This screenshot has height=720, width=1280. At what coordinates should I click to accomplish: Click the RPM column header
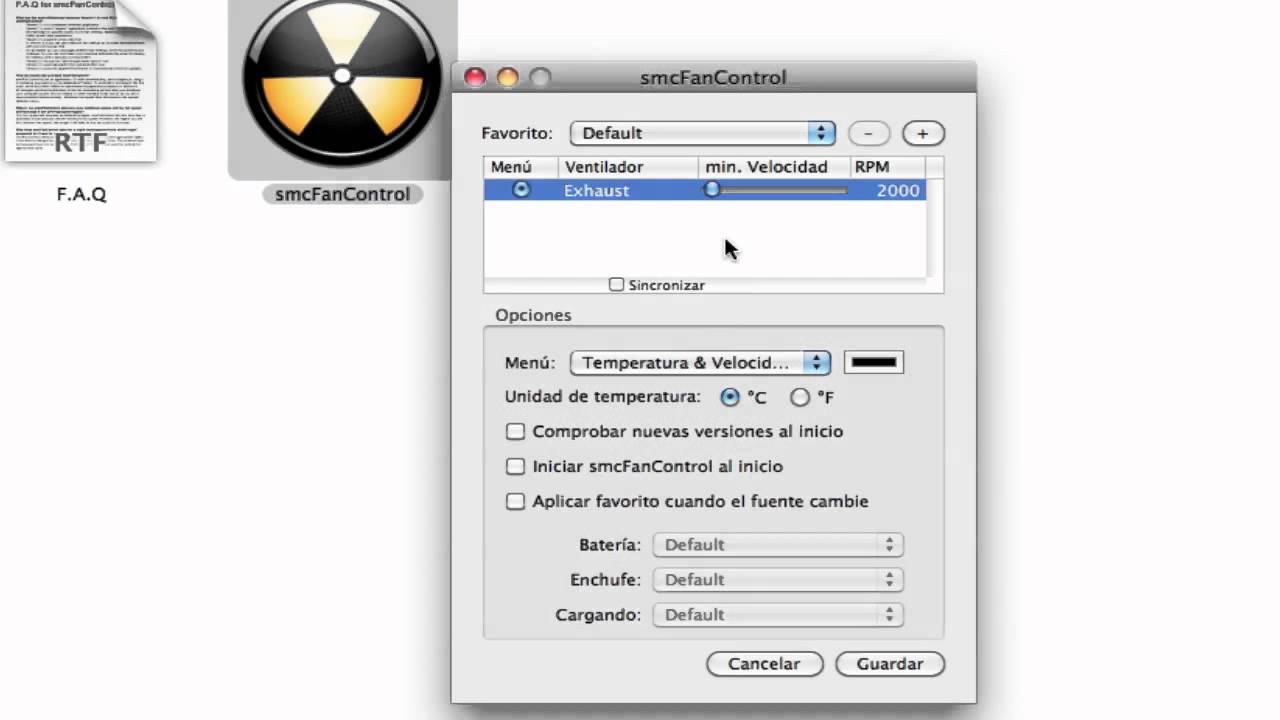pyautogui.click(x=887, y=167)
